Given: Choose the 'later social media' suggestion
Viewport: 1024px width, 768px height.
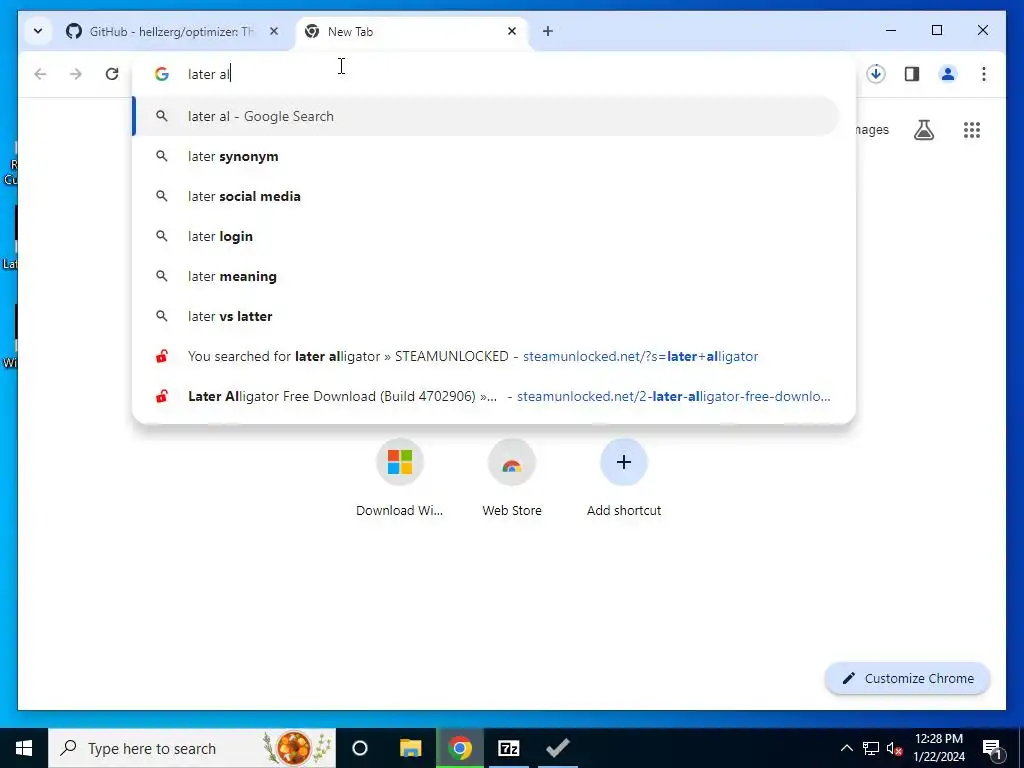Looking at the screenshot, I should pyautogui.click(x=487, y=196).
